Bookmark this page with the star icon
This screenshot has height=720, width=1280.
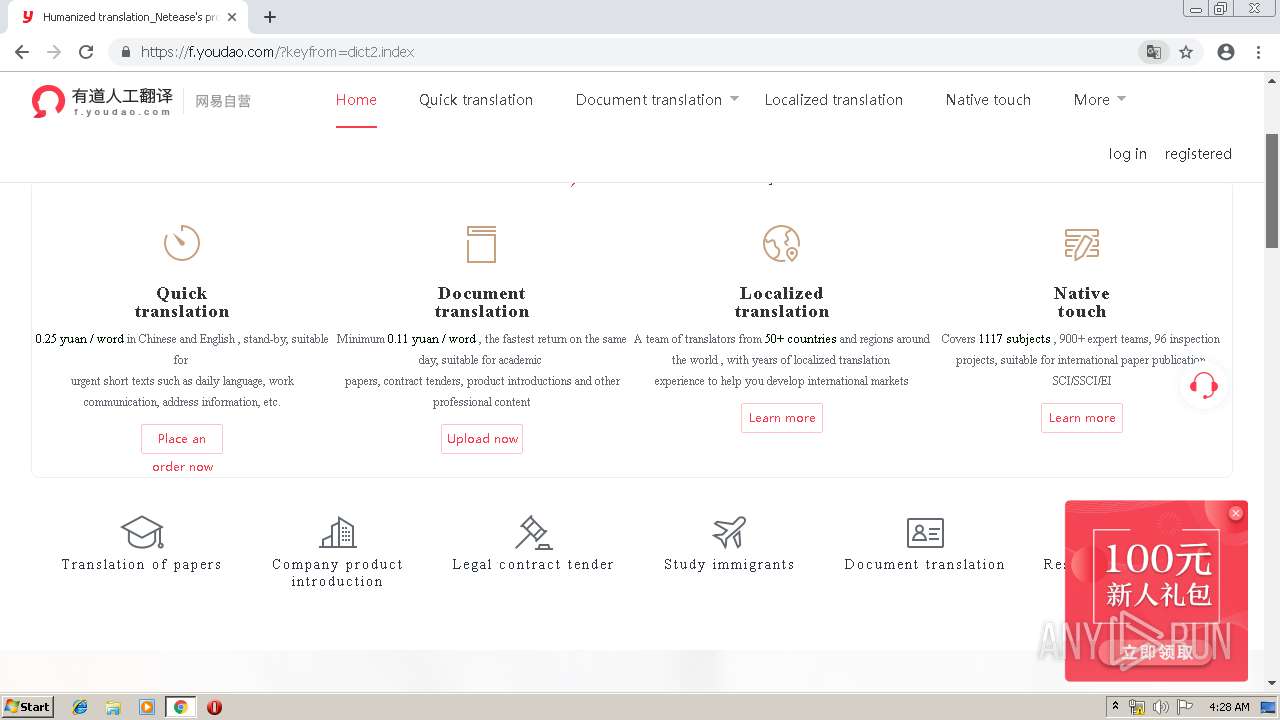click(x=1186, y=52)
